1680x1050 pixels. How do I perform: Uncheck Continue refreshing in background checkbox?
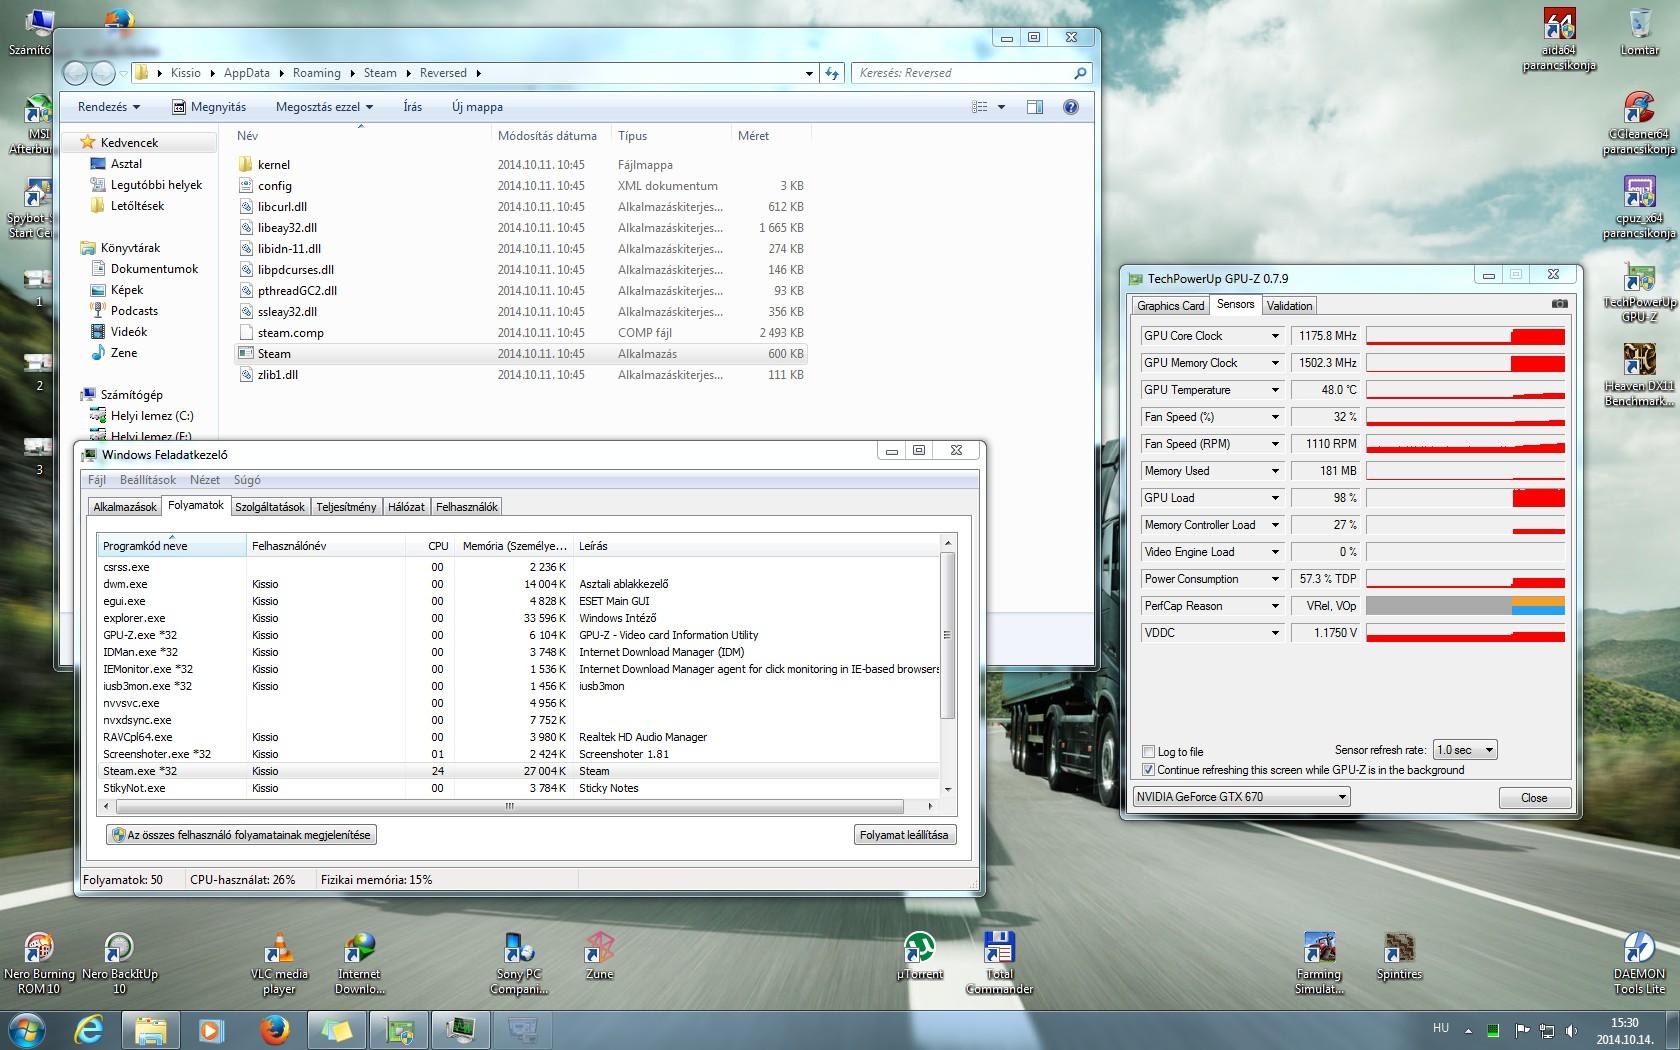[1148, 770]
